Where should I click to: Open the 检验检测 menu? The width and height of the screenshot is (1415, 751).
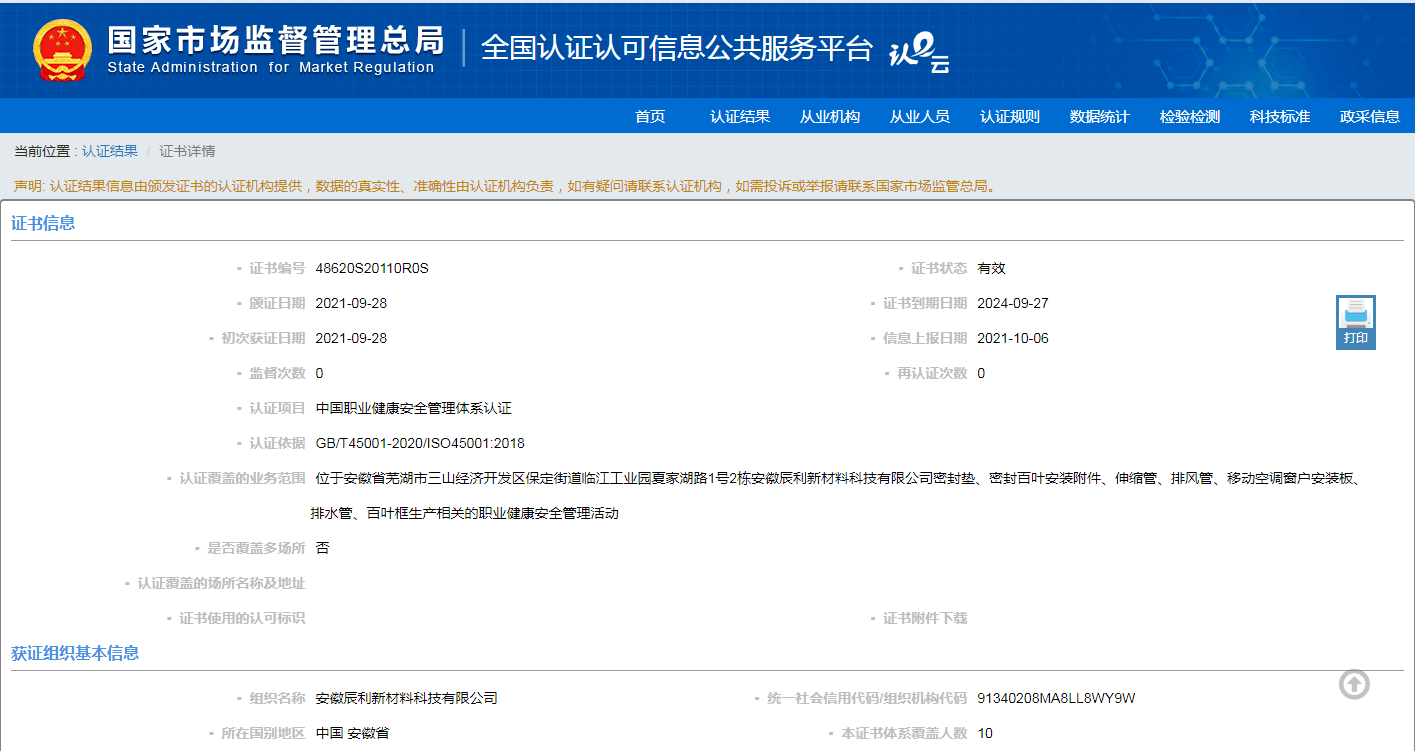point(1190,116)
